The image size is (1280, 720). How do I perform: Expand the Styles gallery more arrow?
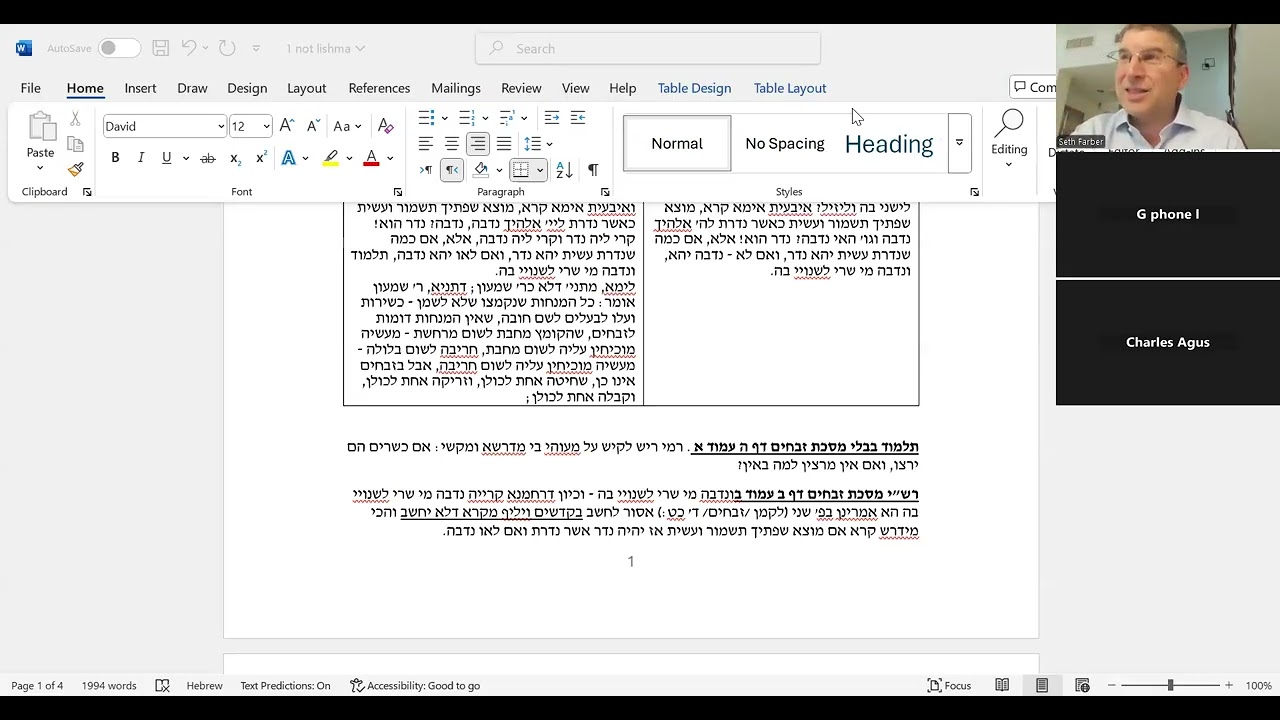959,143
